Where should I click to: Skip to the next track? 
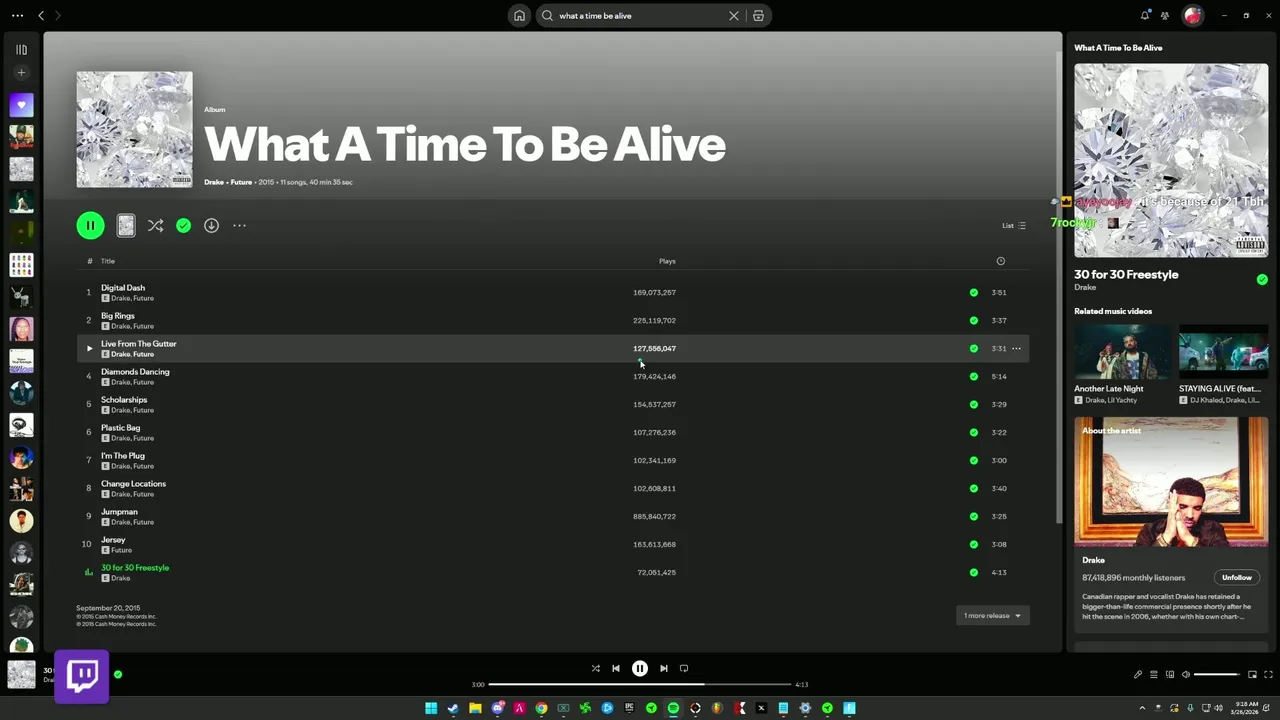664,669
